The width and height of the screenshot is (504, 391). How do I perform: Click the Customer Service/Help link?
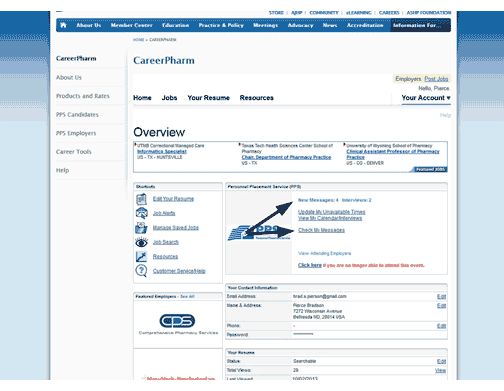coord(179,271)
